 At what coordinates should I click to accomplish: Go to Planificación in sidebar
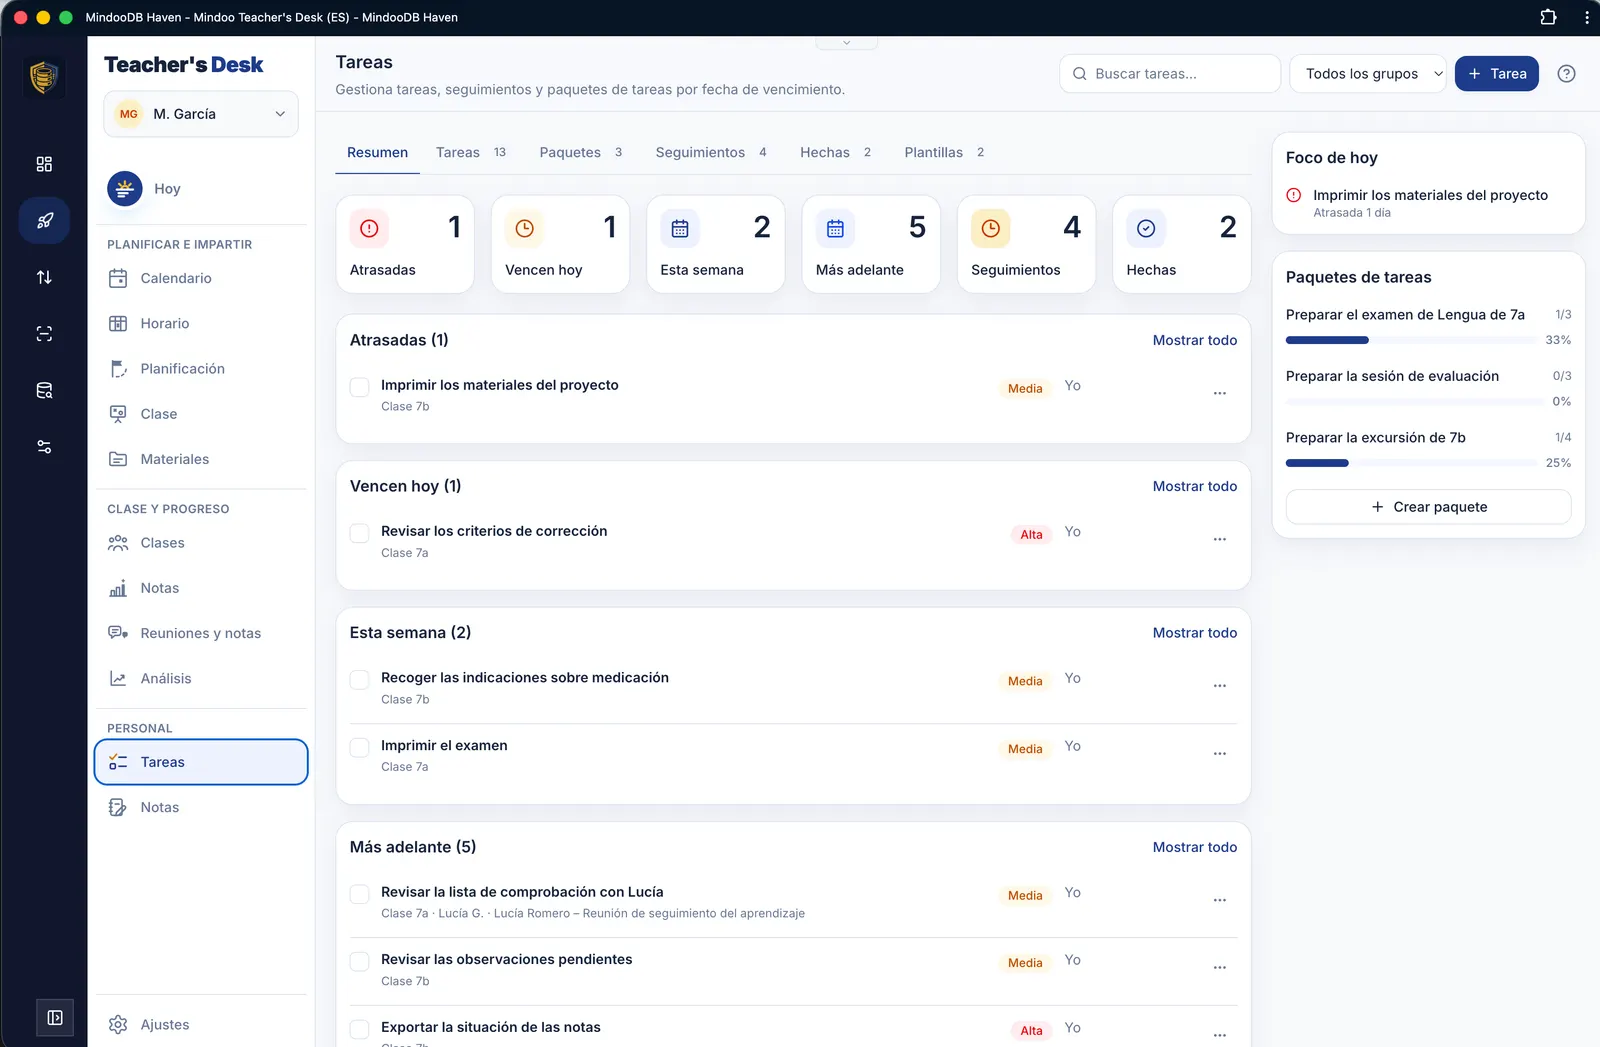pos(201,368)
